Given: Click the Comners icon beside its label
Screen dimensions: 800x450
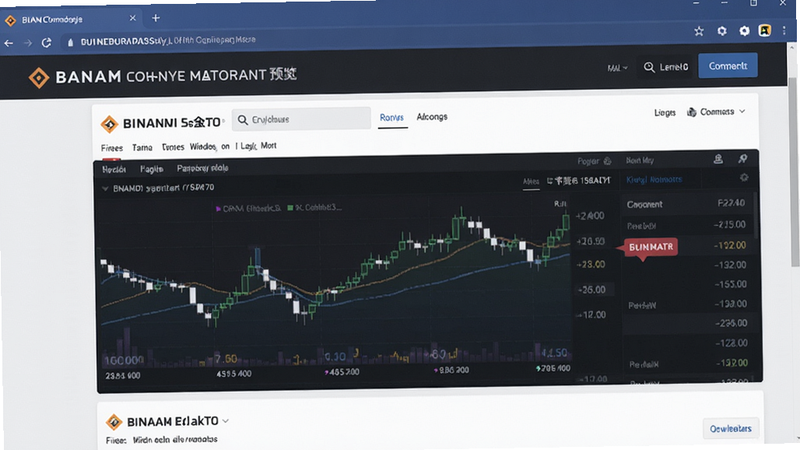Looking at the screenshot, I should coord(692,112).
